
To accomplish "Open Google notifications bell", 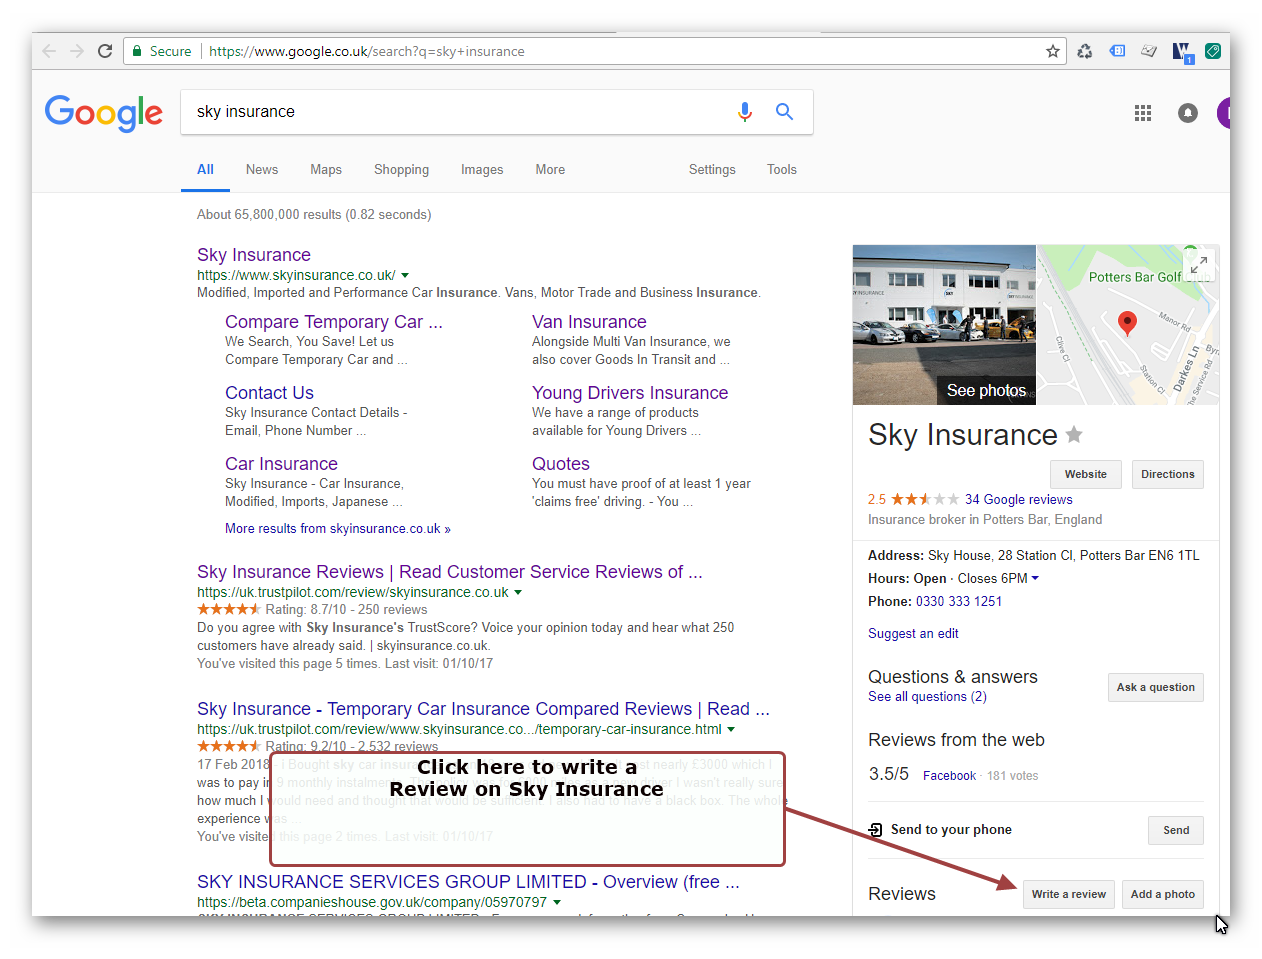I will tap(1188, 113).
